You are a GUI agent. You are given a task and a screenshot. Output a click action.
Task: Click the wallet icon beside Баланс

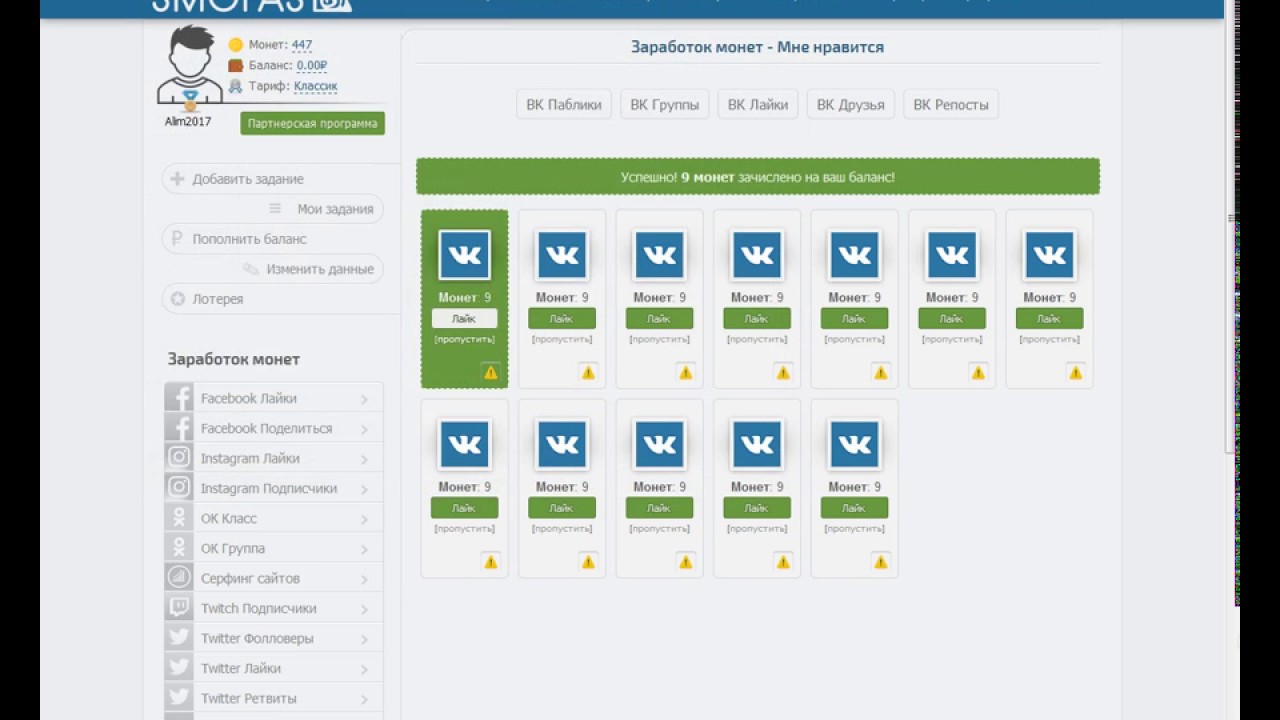(x=235, y=66)
